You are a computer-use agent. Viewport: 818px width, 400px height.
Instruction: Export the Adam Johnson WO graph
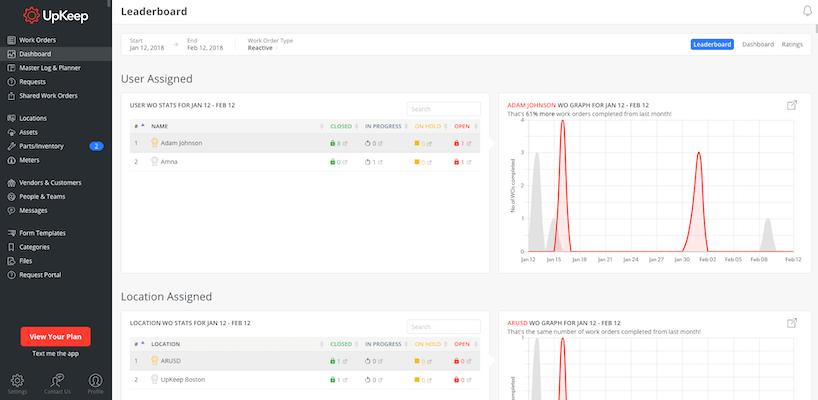[x=792, y=105]
